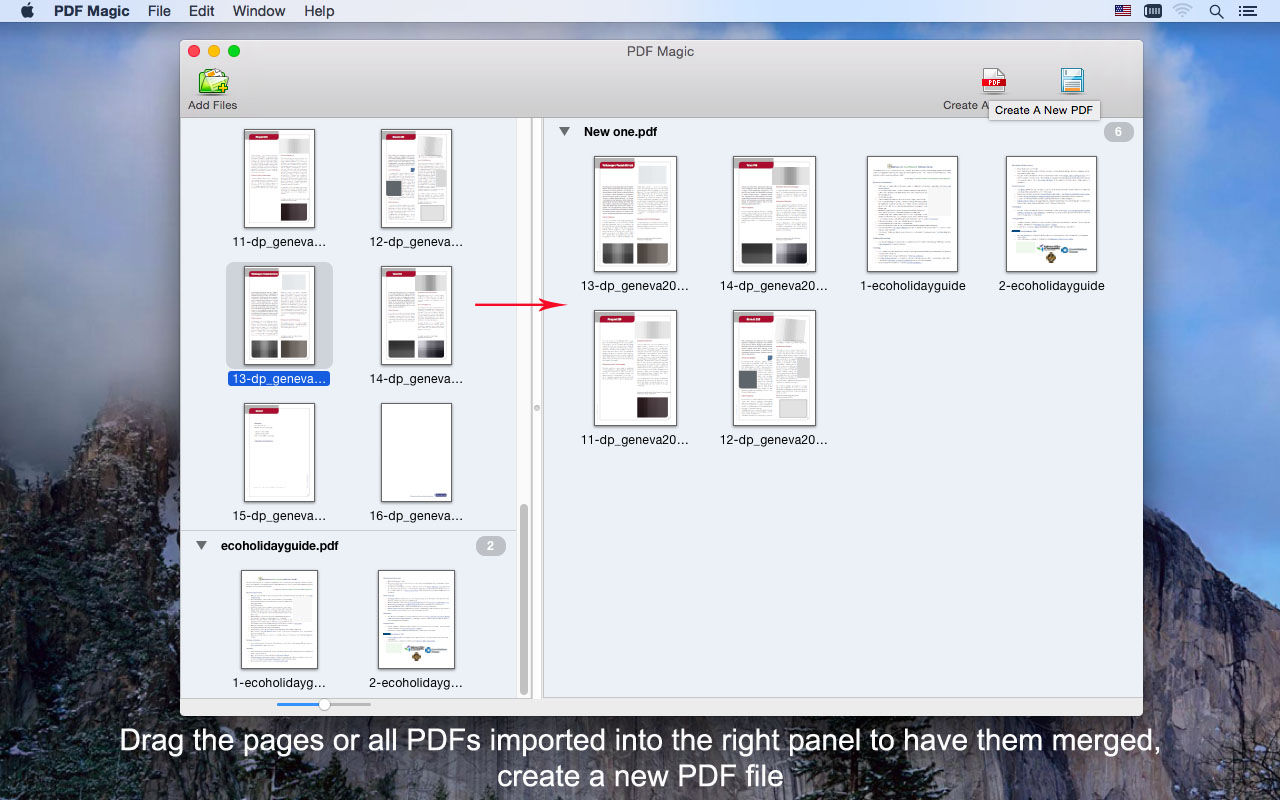Collapse the New one.pdf group

pyautogui.click(x=564, y=131)
